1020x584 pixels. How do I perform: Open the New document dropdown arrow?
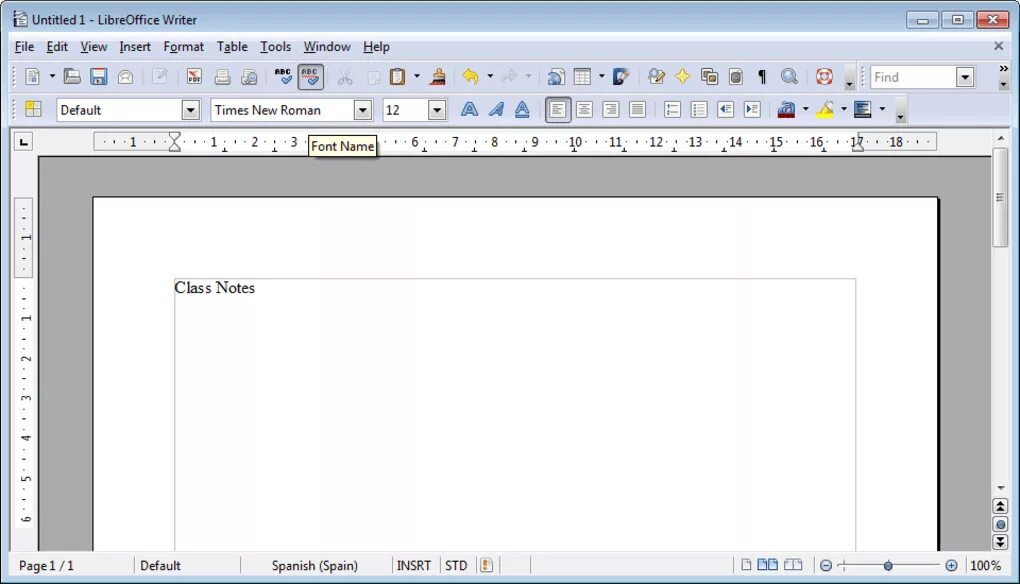point(52,77)
